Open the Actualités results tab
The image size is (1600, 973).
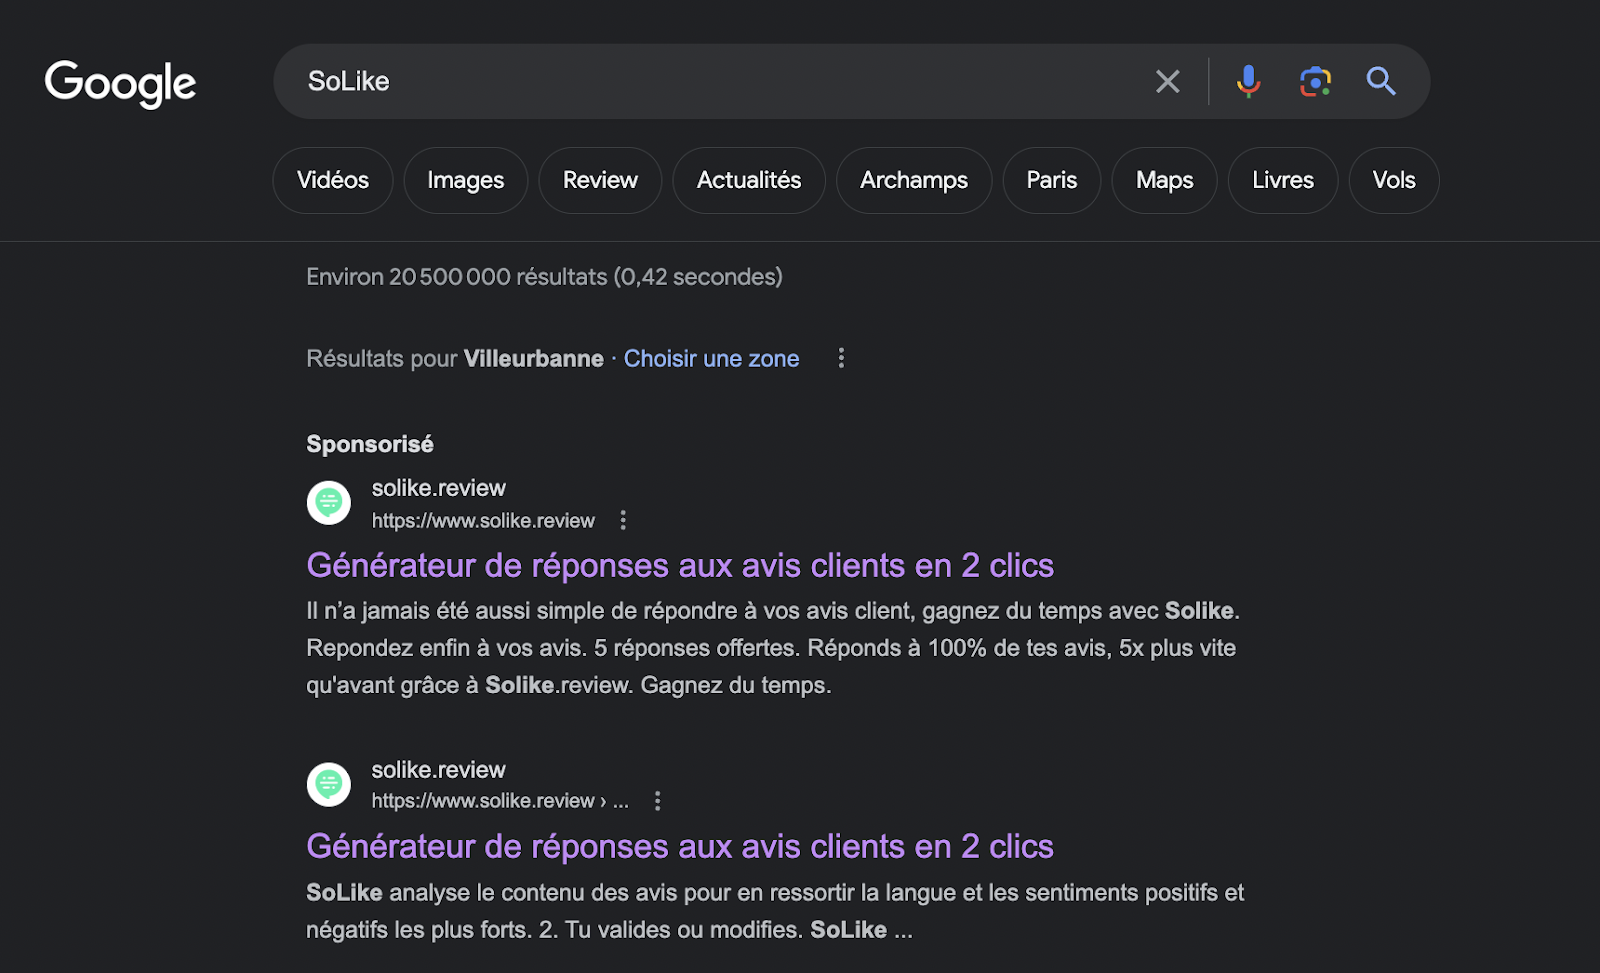[748, 180]
